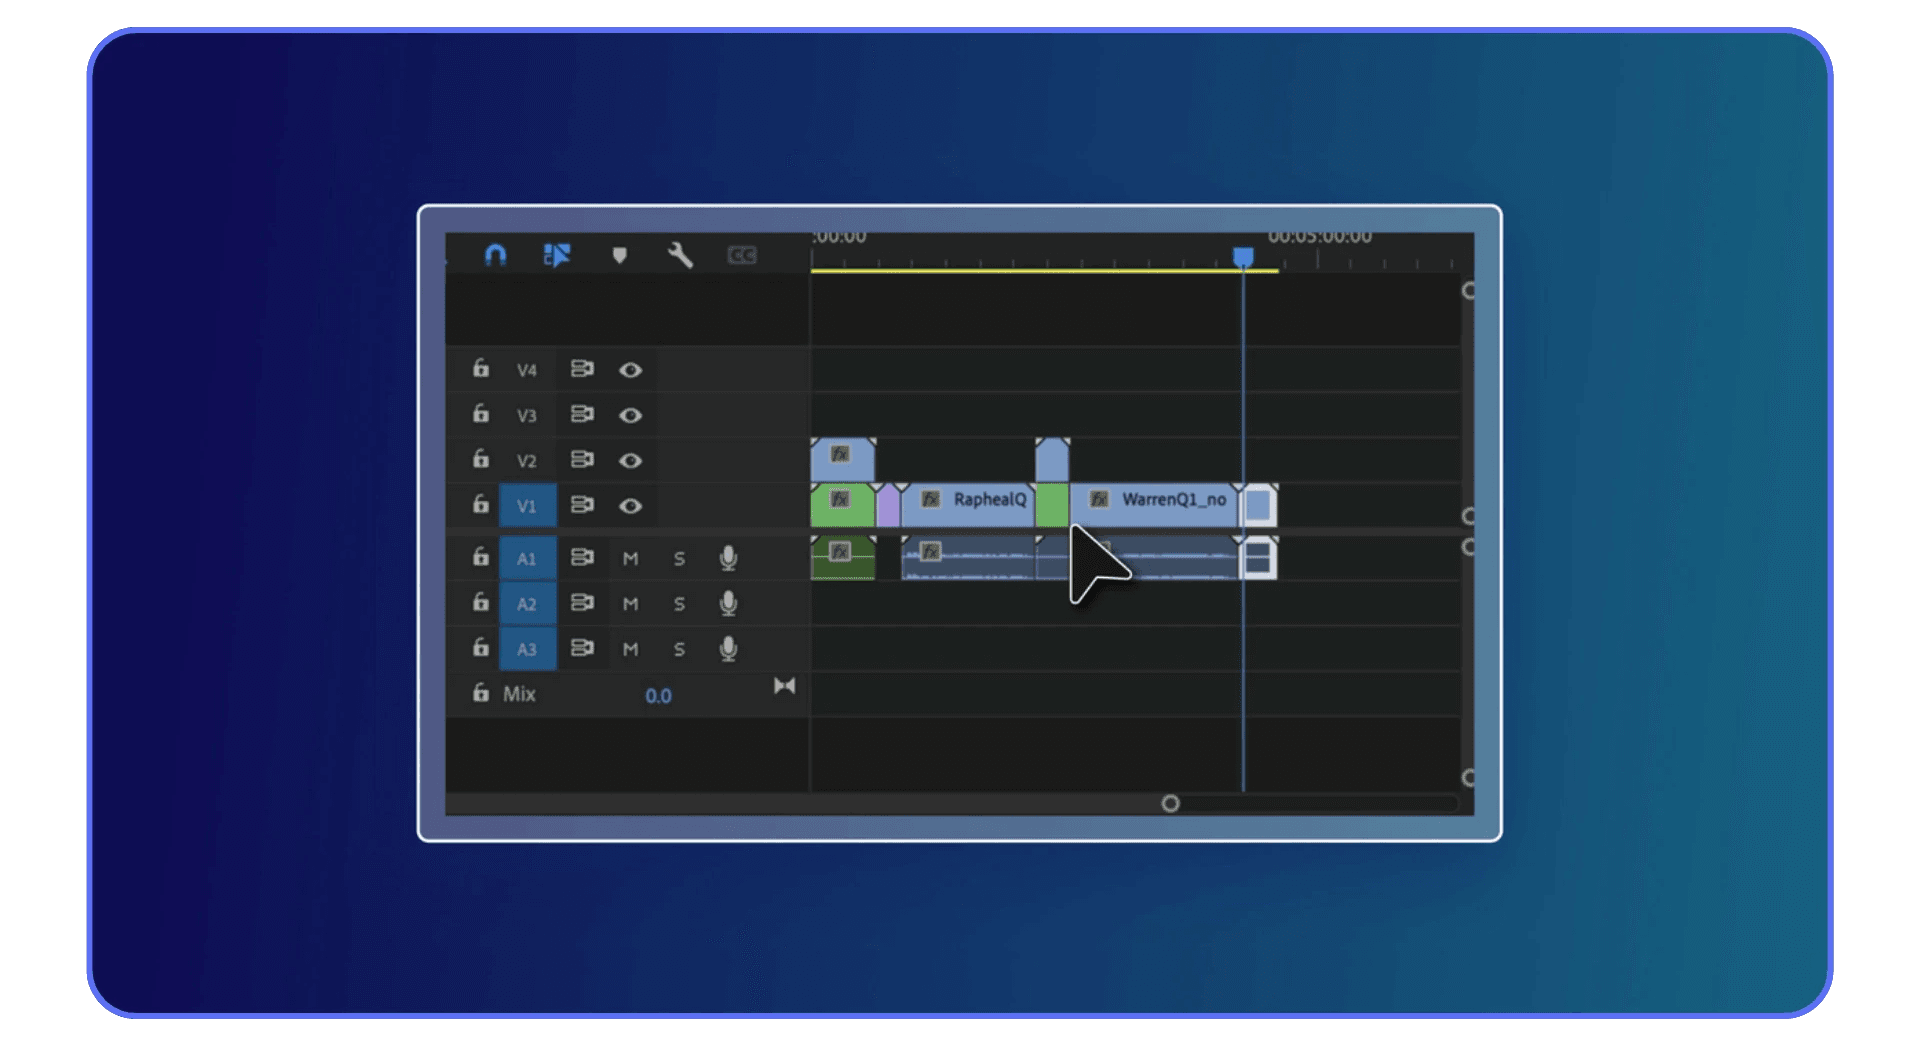Toggle V4 track output eye icon

pos(630,369)
